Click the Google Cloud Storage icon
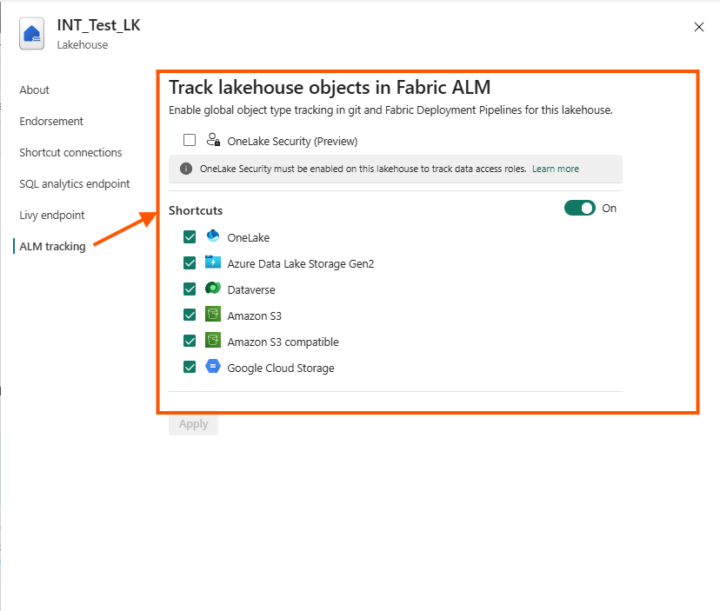 click(213, 366)
